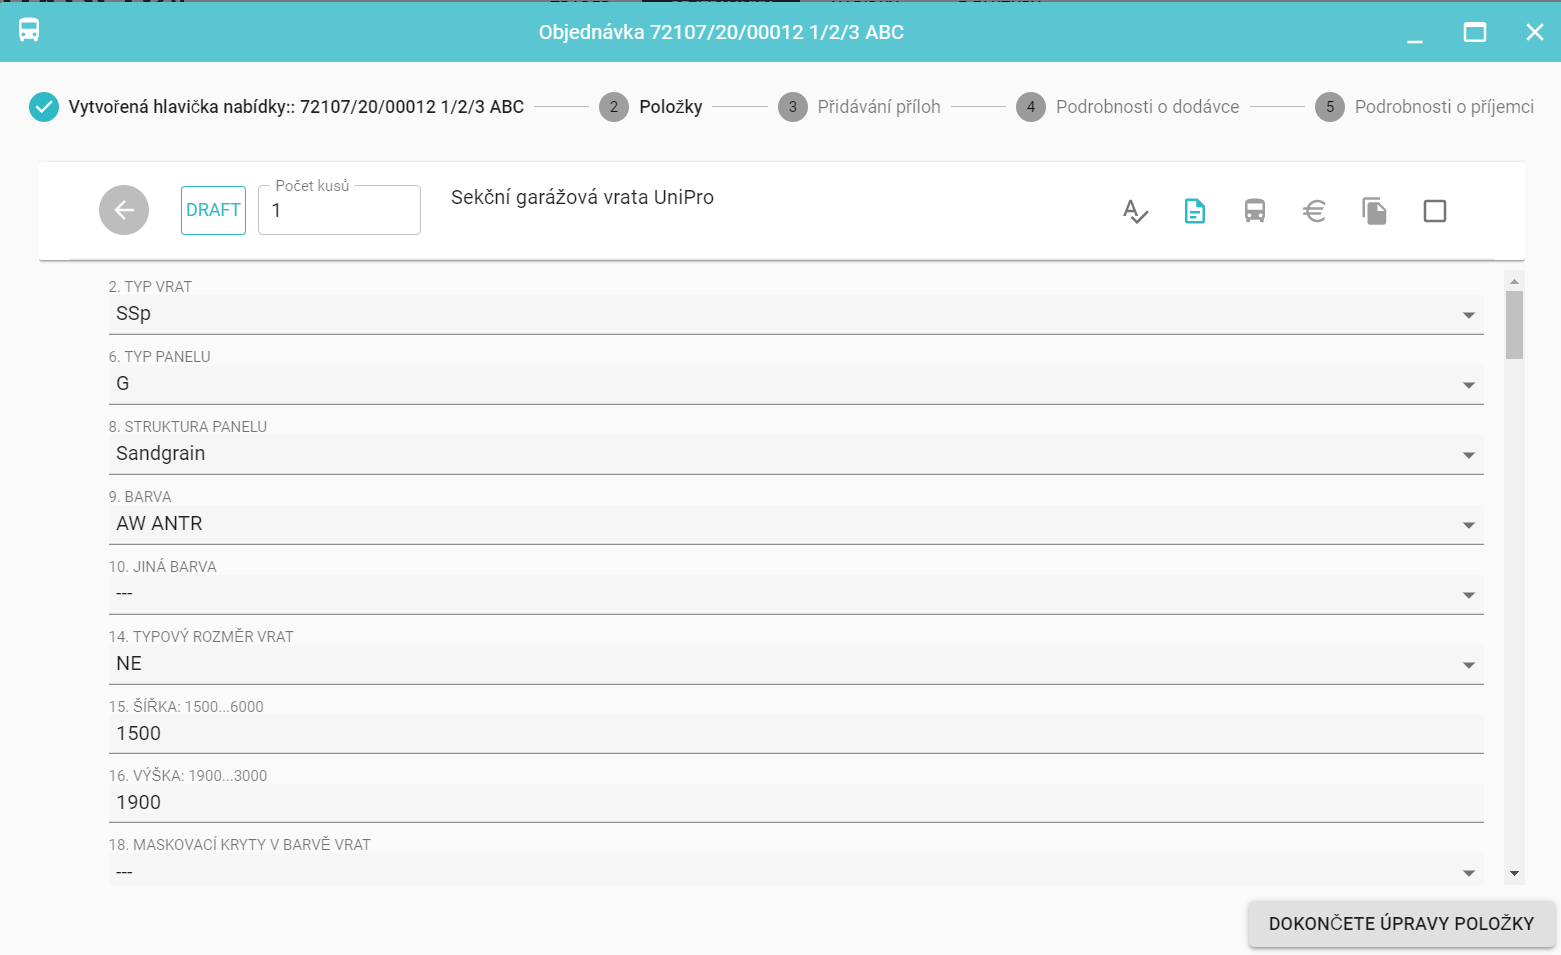The width and height of the screenshot is (1561, 955).
Task: Switch to Přidávání příloh step
Action: click(x=860, y=107)
